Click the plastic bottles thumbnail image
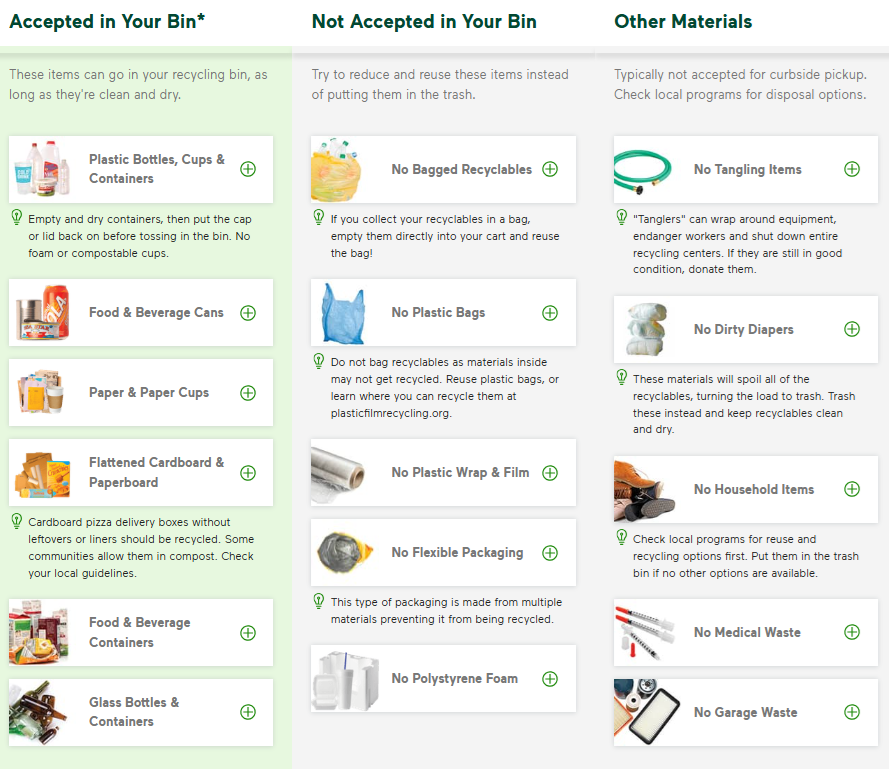 point(41,169)
